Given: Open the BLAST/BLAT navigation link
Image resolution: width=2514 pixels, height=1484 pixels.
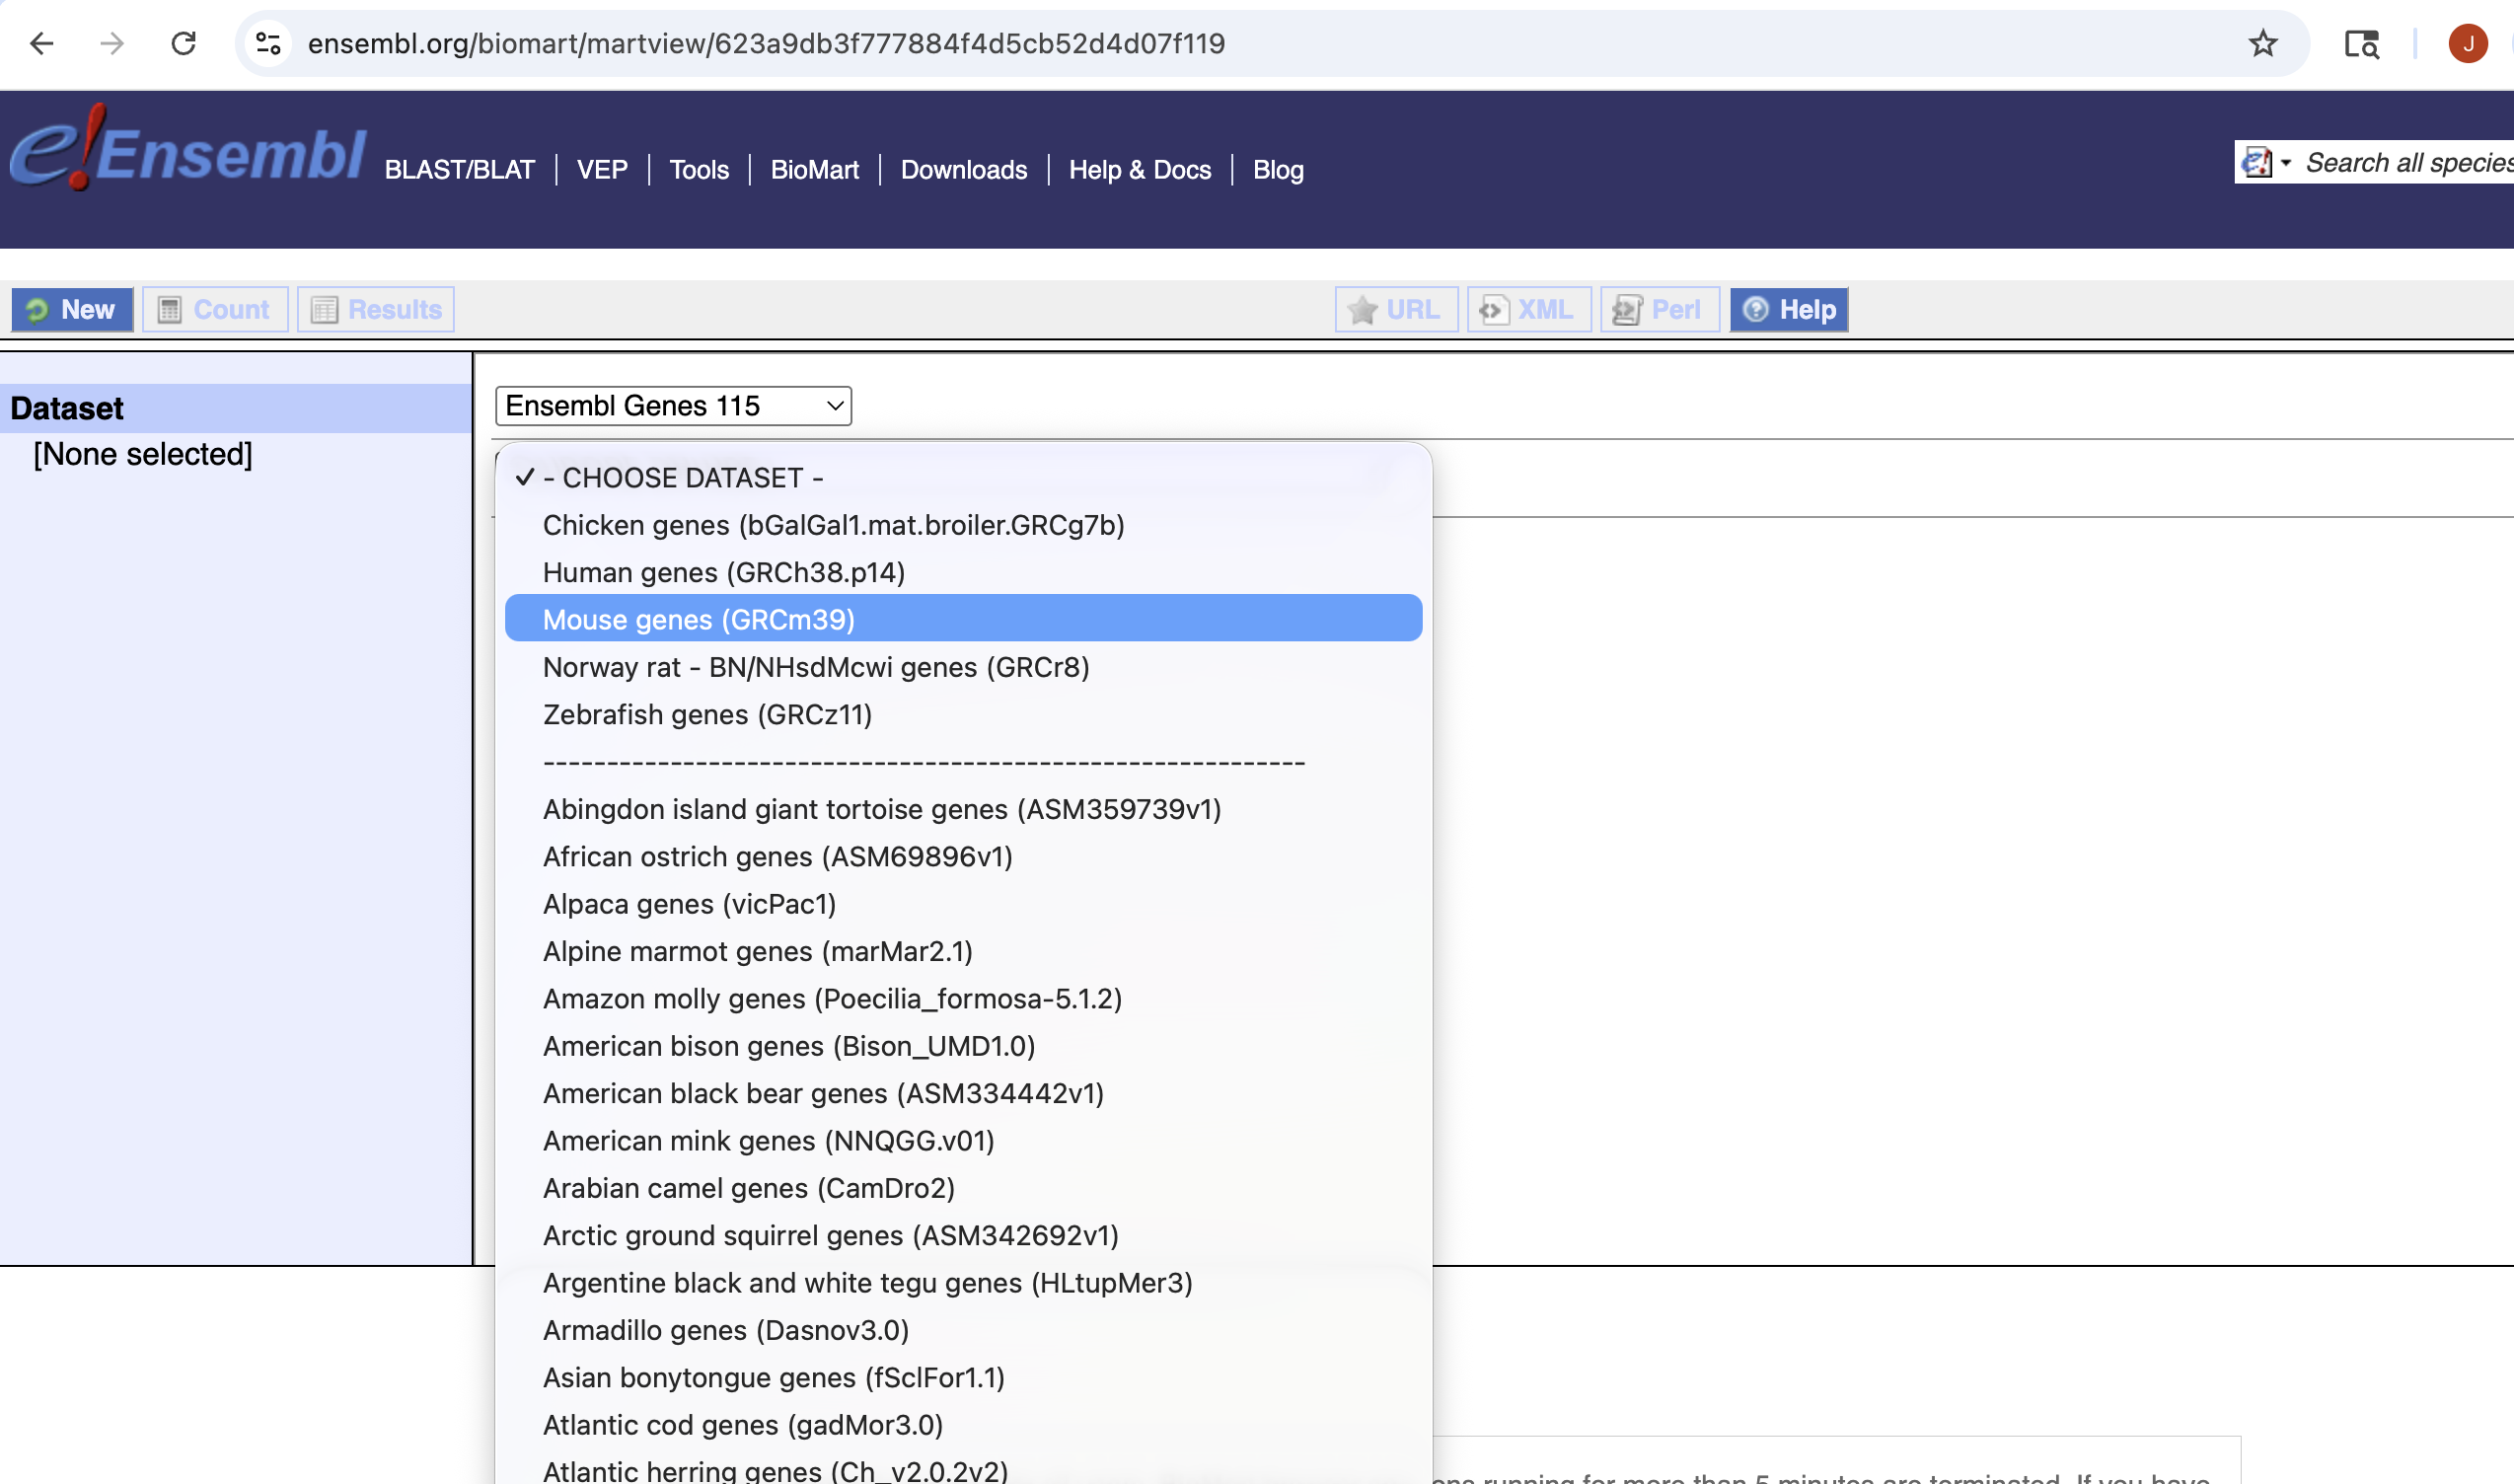Looking at the screenshot, I should pyautogui.click(x=459, y=170).
